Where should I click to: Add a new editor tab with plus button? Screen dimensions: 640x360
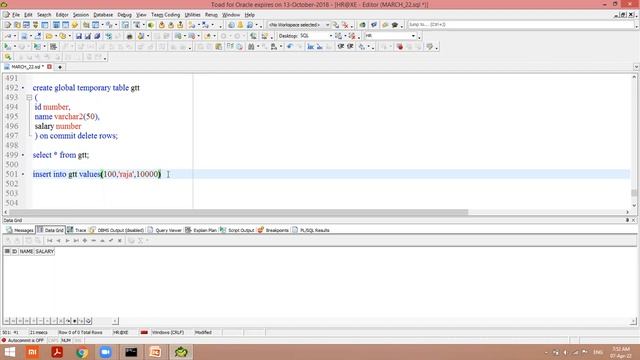[60, 67]
